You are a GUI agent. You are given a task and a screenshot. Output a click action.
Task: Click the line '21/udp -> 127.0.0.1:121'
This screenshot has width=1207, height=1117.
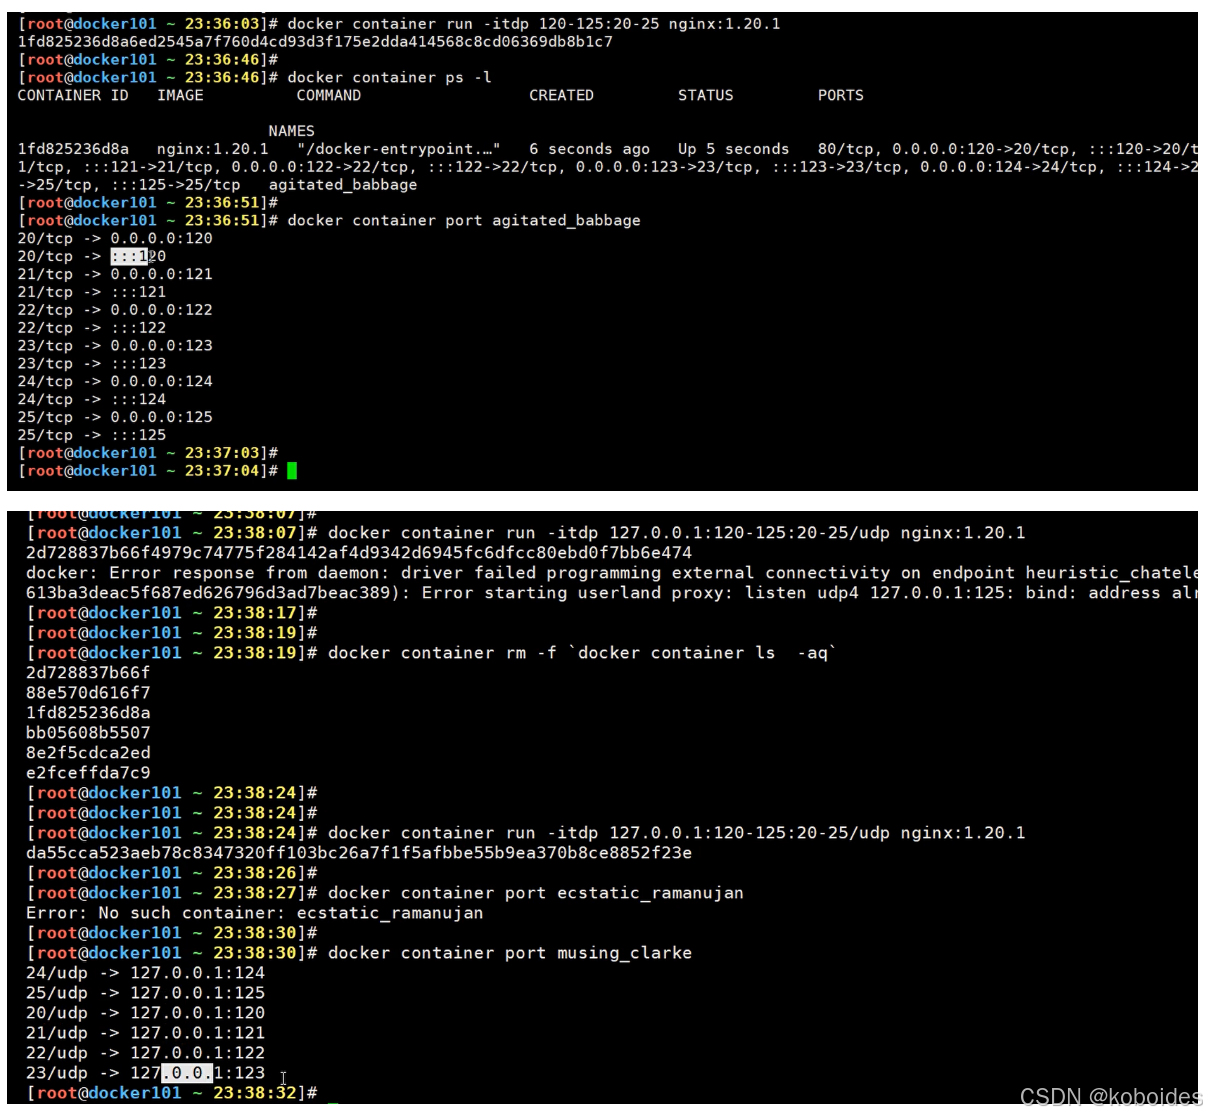pyautogui.click(x=146, y=1033)
